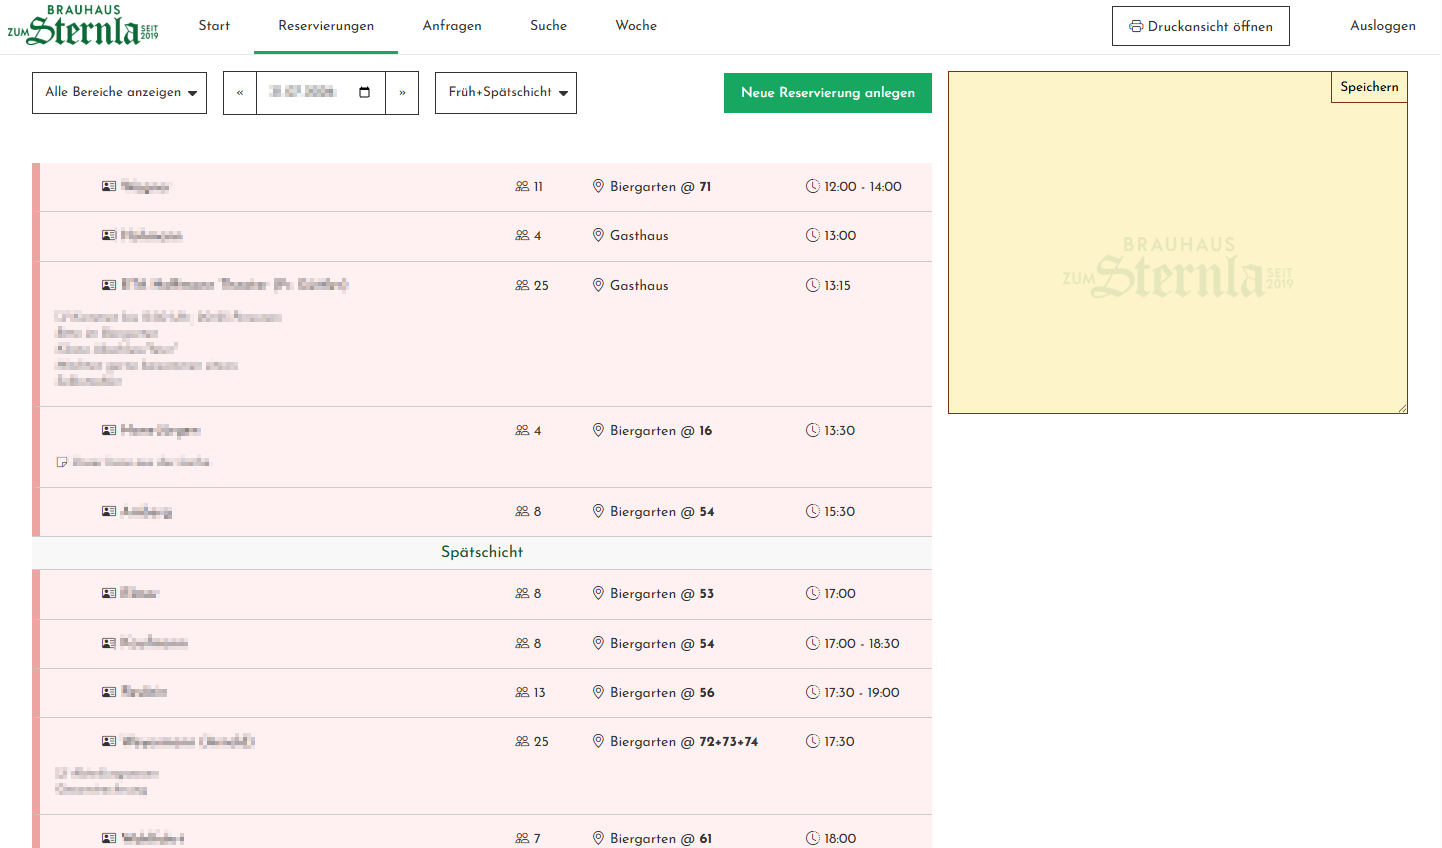Click the guests icon next to 11
This screenshot has width=1442, height=848.
click(522, 187)
